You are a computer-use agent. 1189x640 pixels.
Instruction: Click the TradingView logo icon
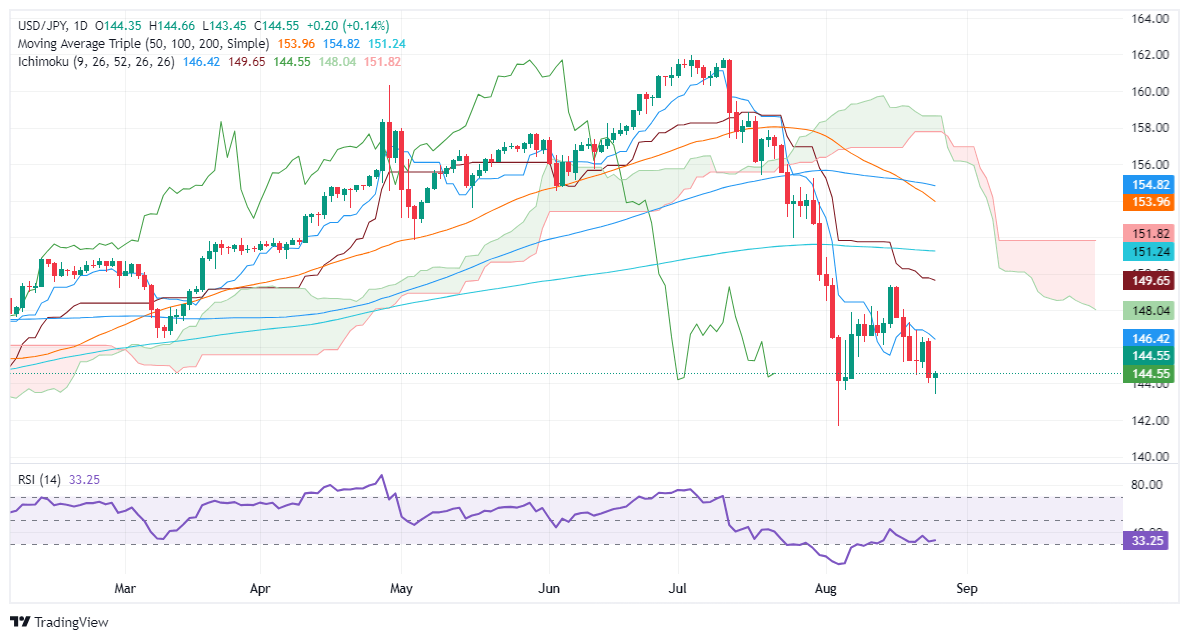pyautogui.click(x=20, y=622)
